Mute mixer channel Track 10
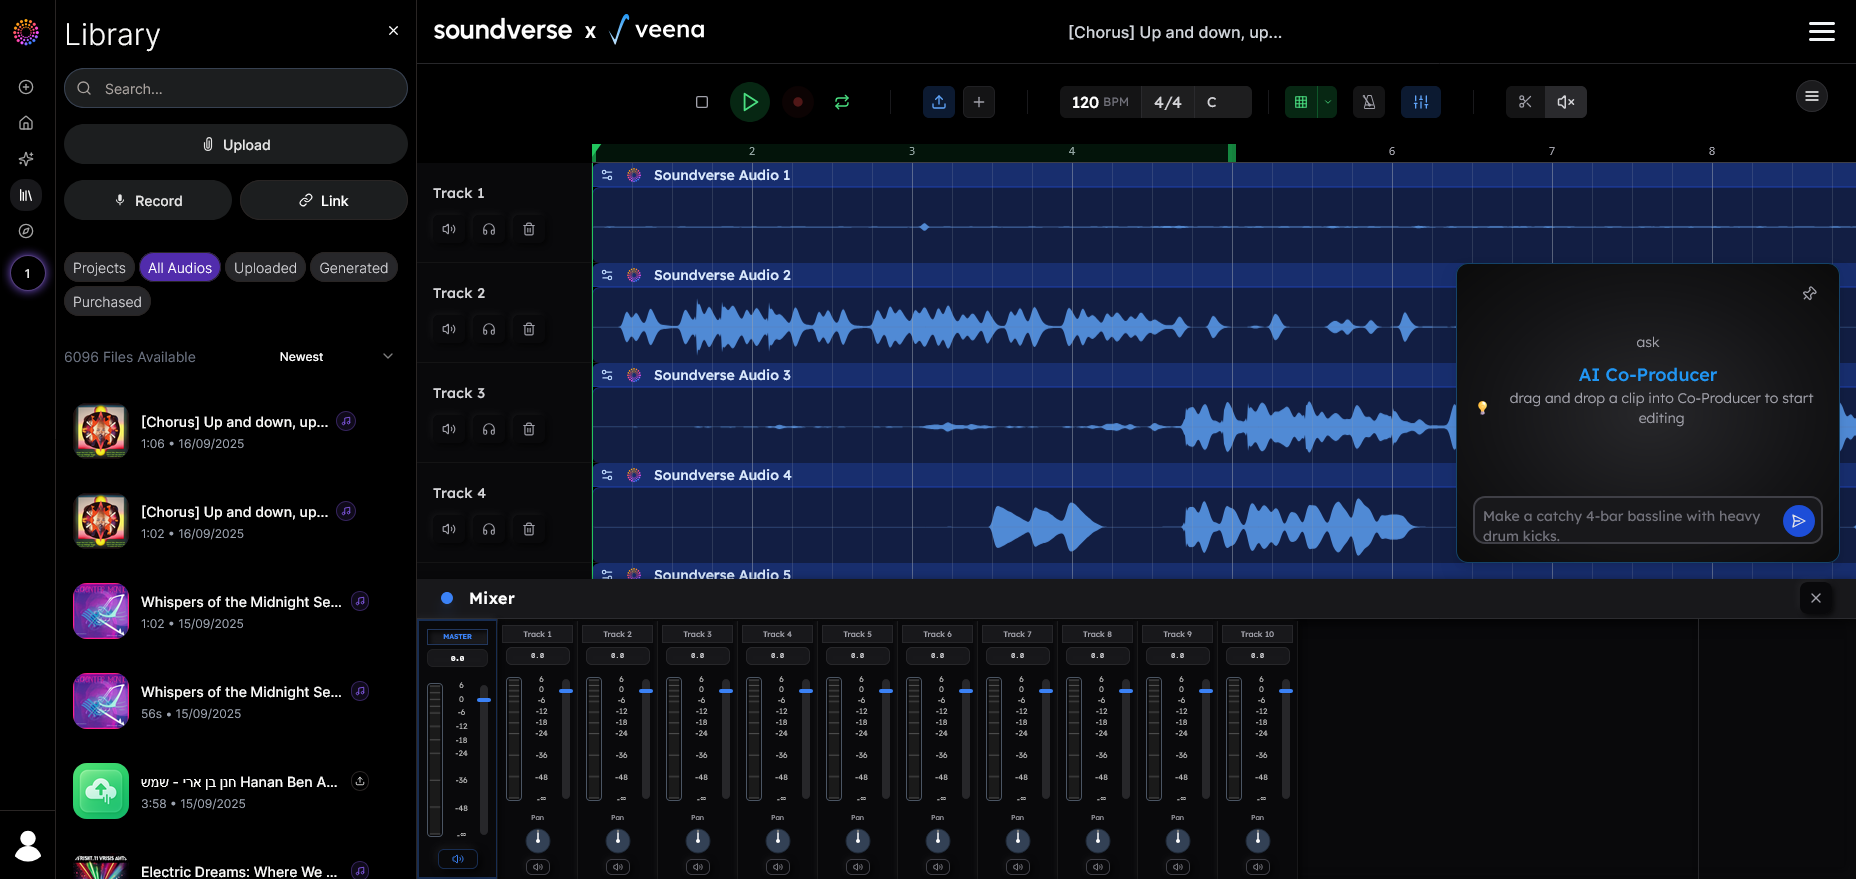 click(x=1258, y=867)
